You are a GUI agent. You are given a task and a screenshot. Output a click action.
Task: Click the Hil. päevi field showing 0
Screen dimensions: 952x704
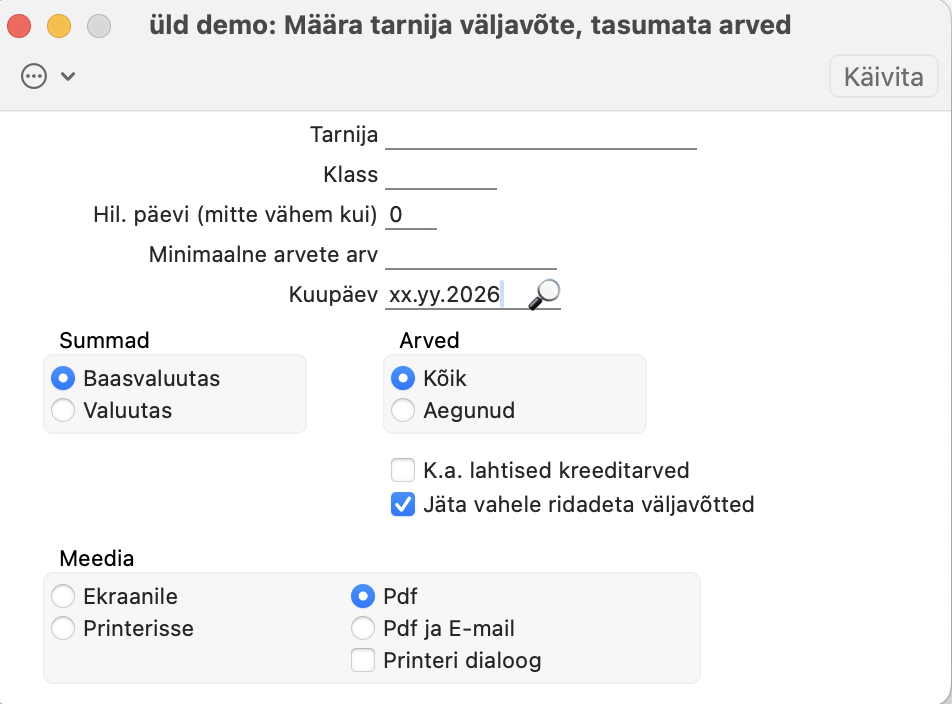pos(411,215)
